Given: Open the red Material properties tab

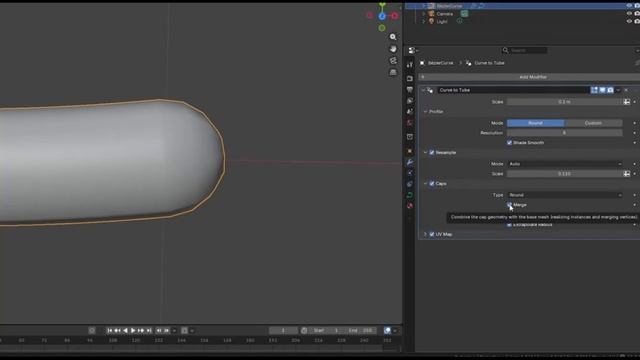Looking at the screenshot, I should tap(409, 206).
